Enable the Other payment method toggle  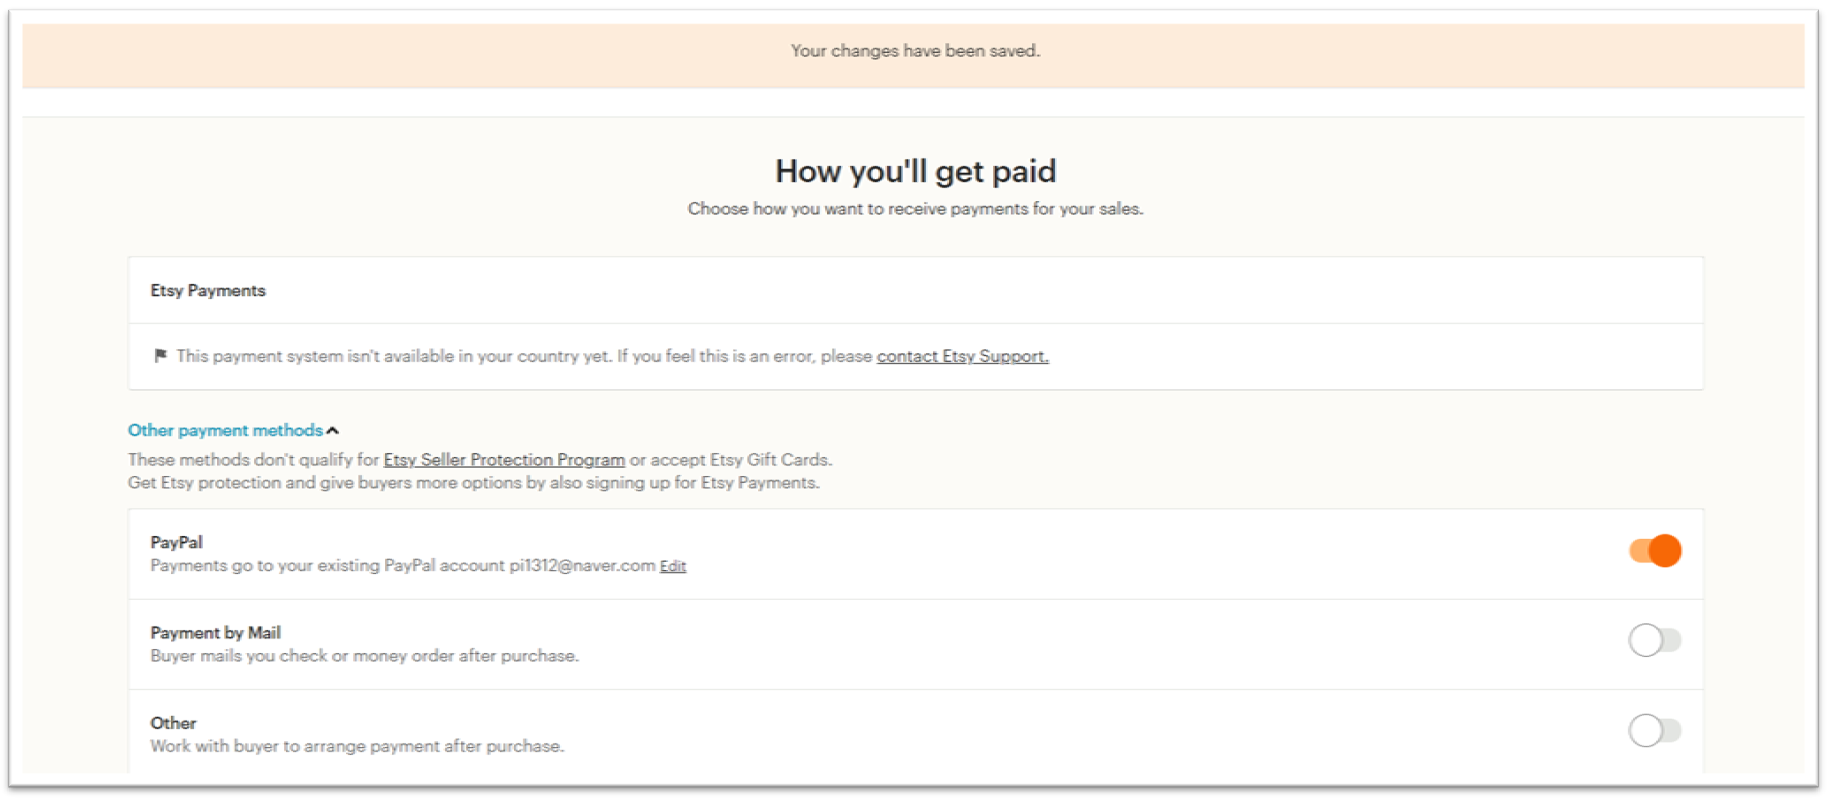pos(1655,730)
